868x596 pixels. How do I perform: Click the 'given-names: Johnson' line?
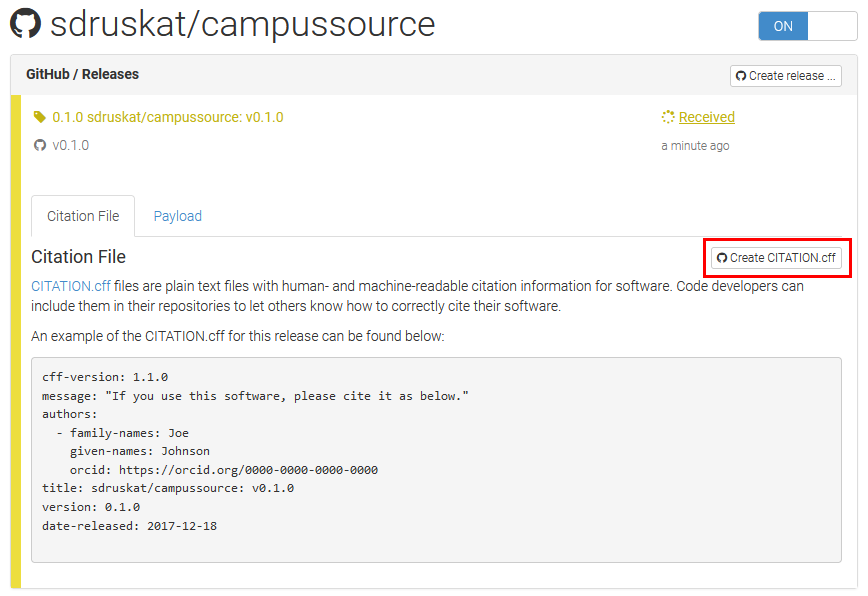[x=140, y=451]
